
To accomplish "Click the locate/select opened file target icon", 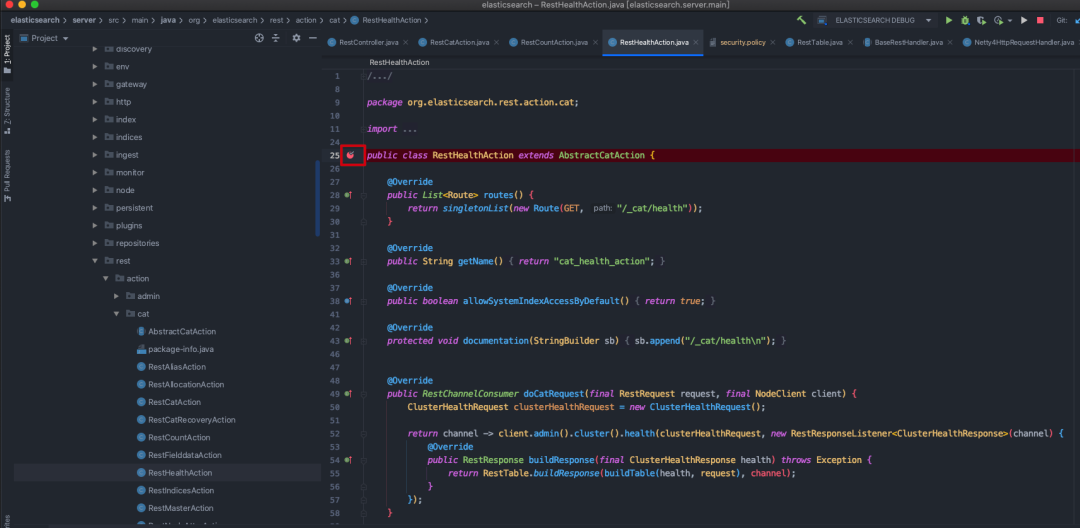I will pos(259,38).
